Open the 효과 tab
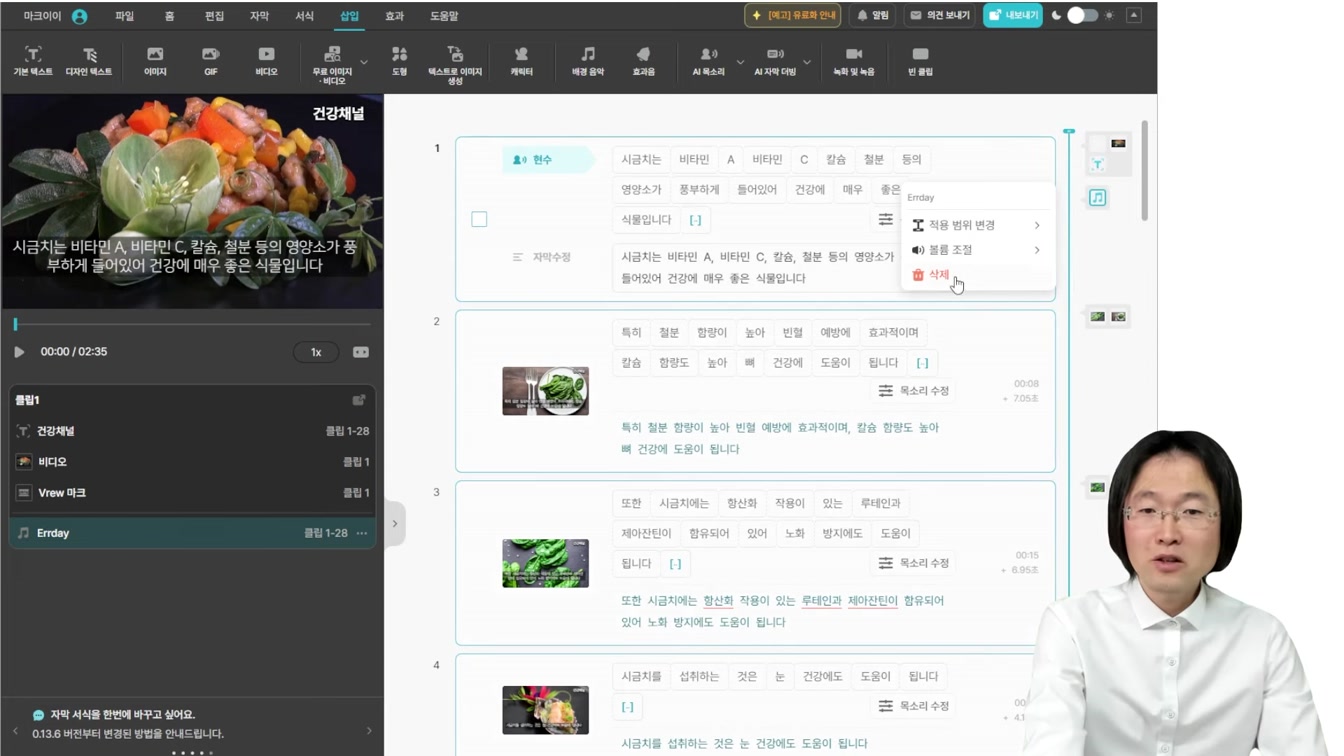Viewport: 1344px width, 756px height. click(x=394, y=16)
